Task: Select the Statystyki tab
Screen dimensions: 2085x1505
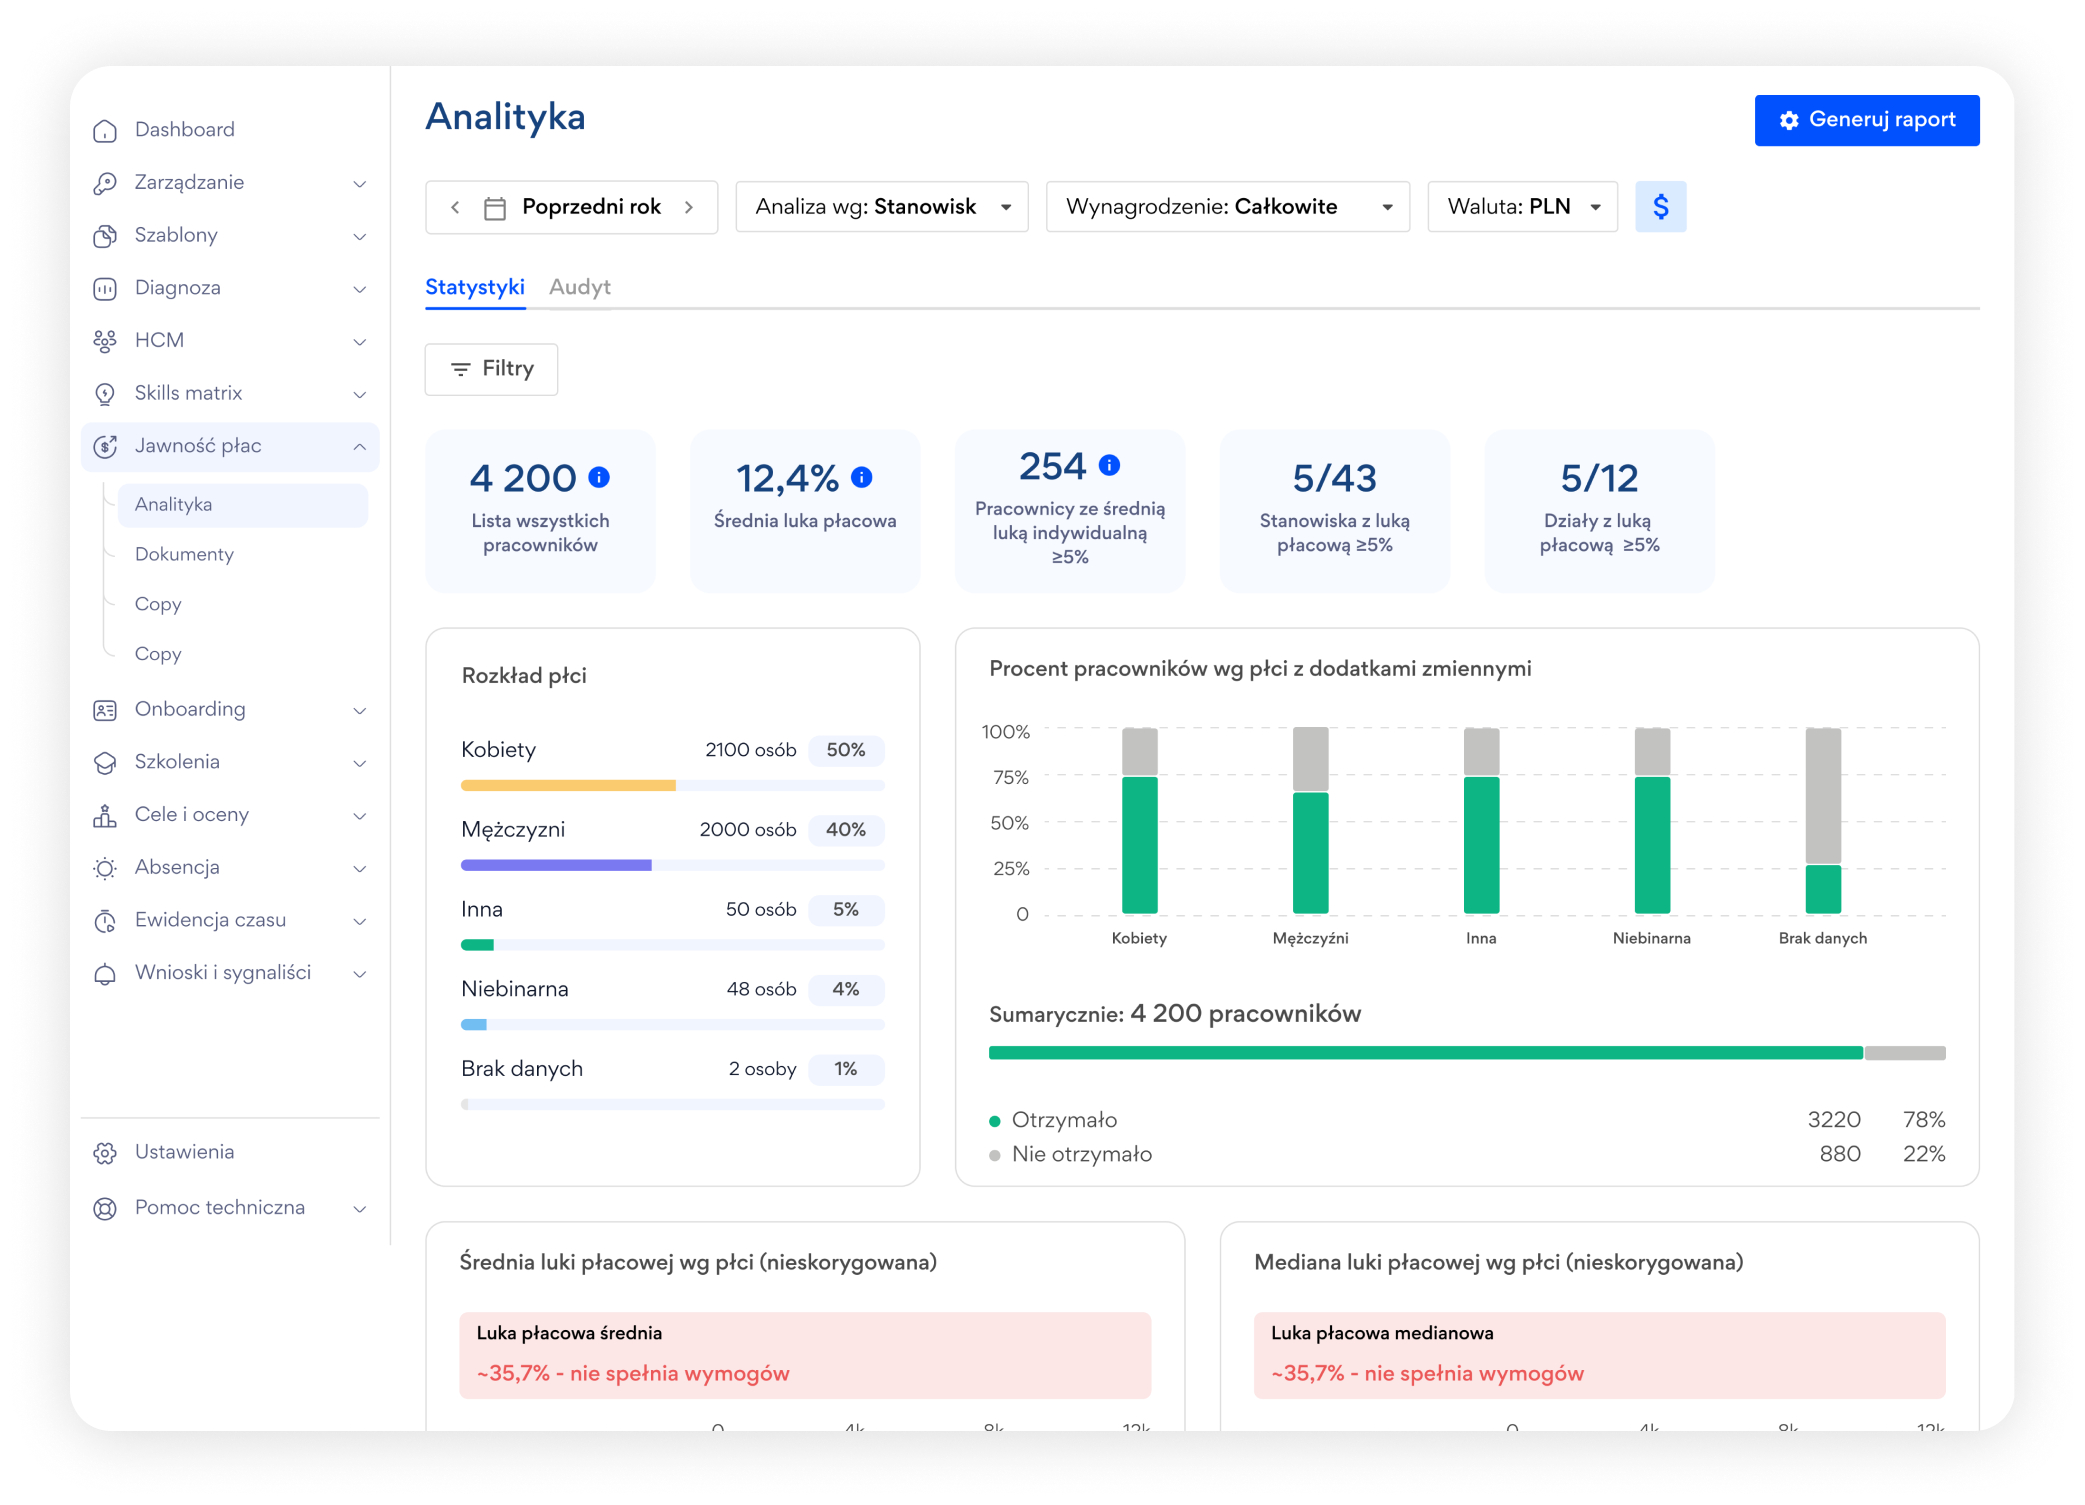Action: pyautogui.click(x=475, y=287)
